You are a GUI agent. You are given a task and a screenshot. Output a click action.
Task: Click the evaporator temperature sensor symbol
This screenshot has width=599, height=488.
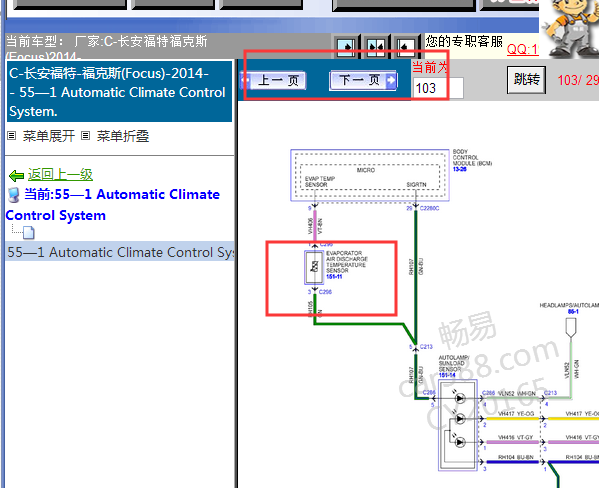tap(314, 267)
